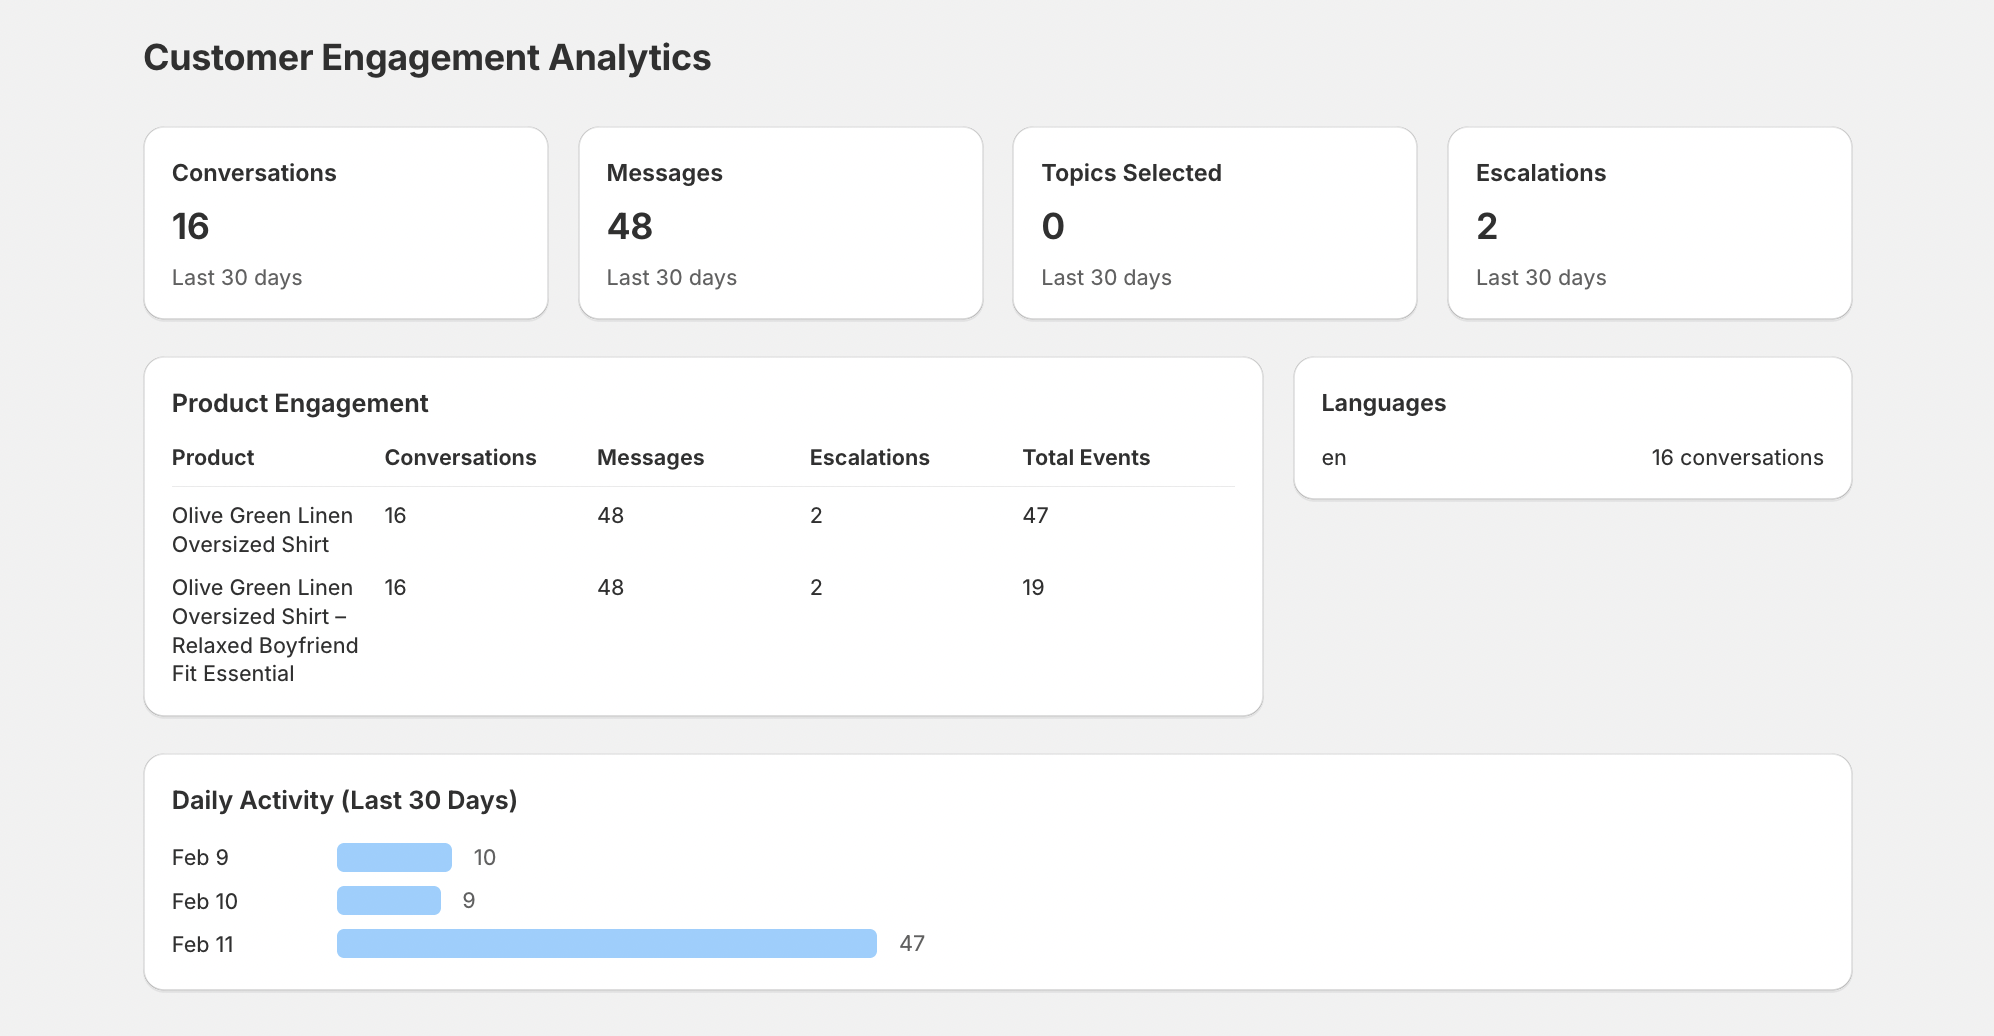Click the Customer Engagement Analytics title
This screenshot has width=1994, height=1036.
[x=428, y=57]
